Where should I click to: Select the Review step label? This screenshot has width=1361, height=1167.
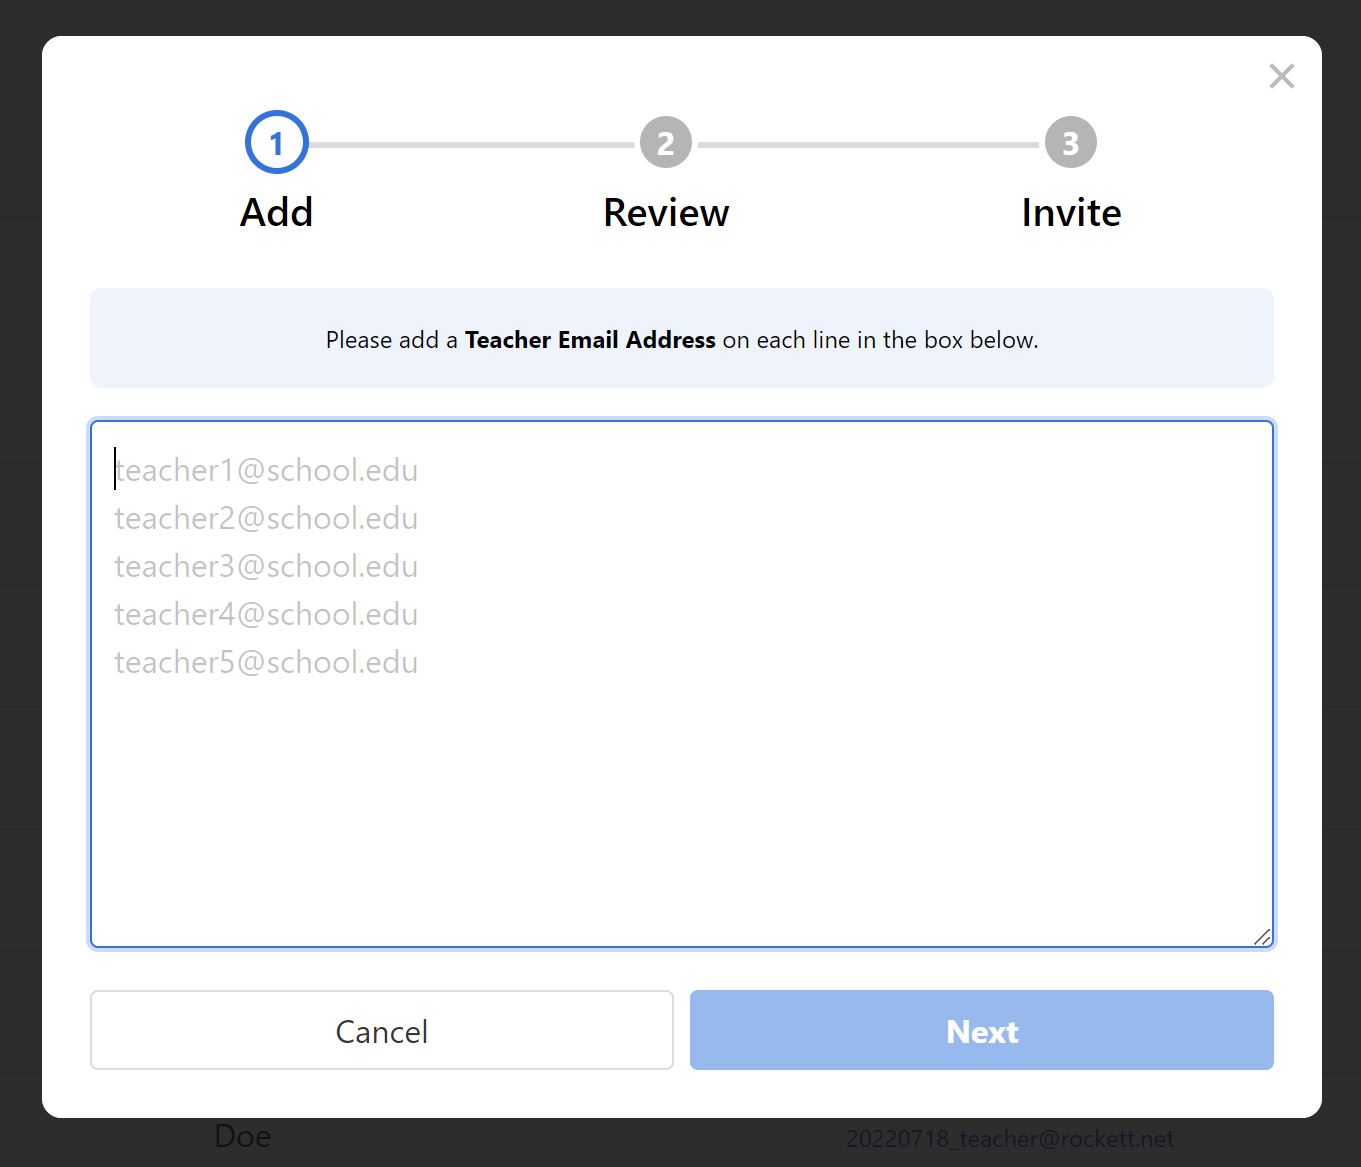pos(666,213)
